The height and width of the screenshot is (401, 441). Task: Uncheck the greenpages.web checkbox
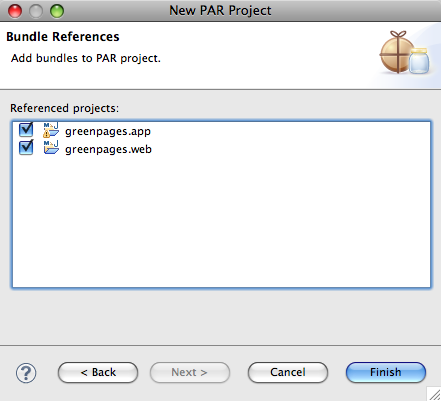pos(26,148)
